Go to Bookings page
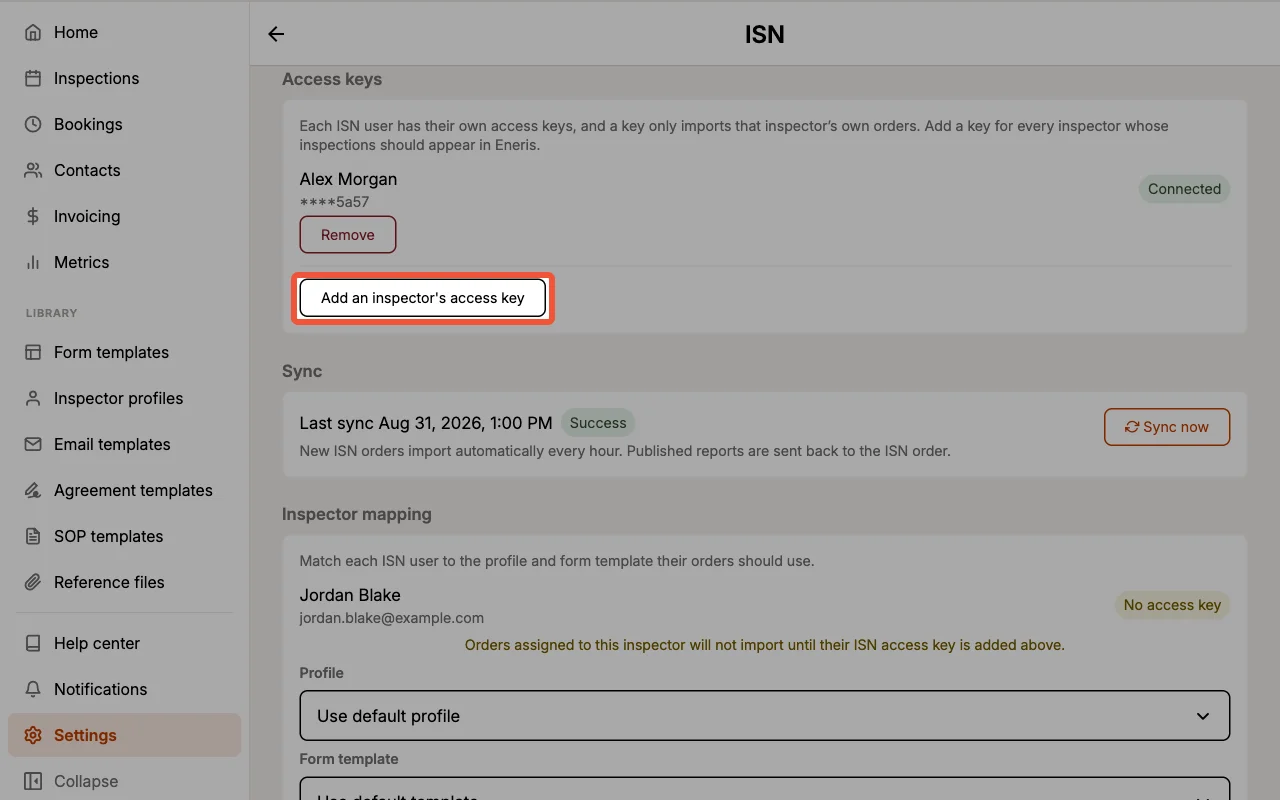The height and width of the screenshot is (800, 1280). (125, 124)
